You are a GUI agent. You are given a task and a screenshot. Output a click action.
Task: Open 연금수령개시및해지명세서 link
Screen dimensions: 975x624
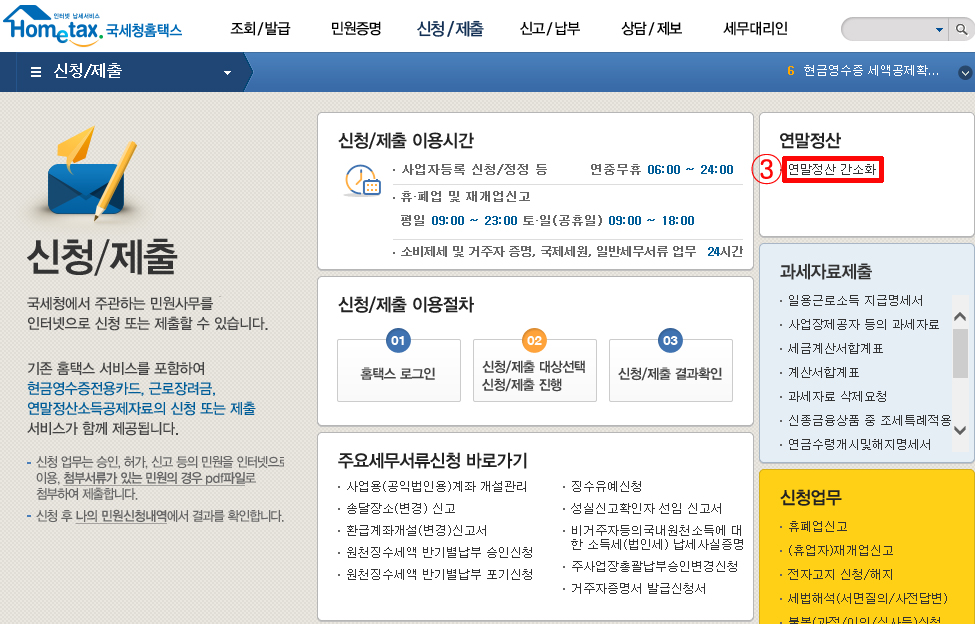tap(859, 445)
